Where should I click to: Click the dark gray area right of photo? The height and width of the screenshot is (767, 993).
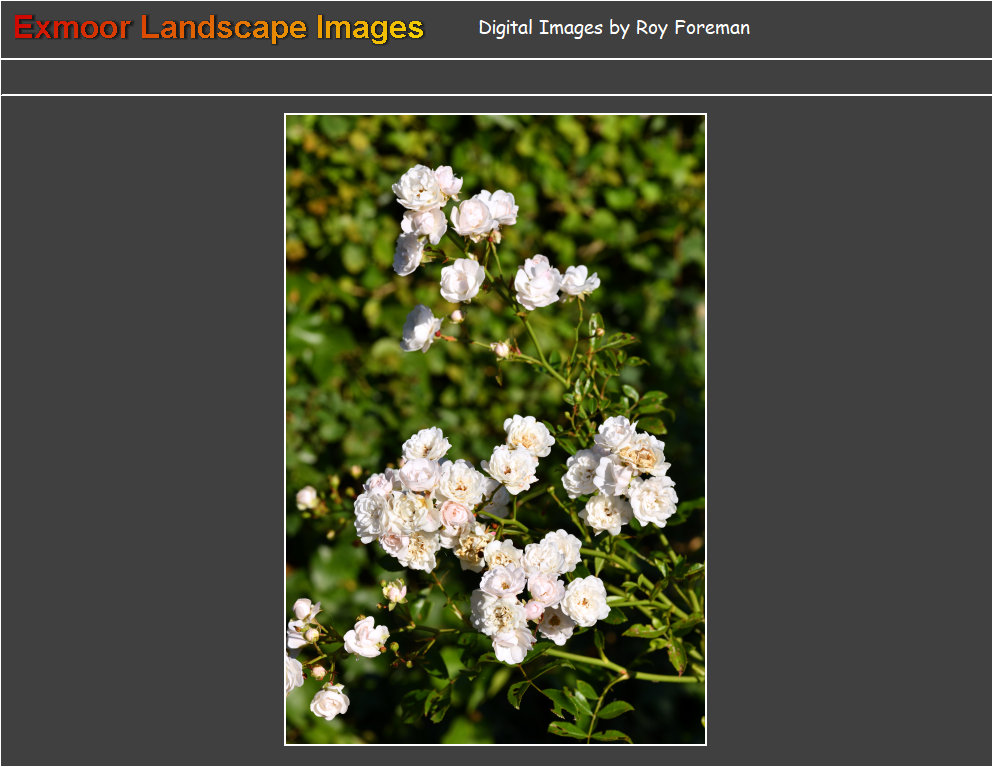[x=848, y=430]
